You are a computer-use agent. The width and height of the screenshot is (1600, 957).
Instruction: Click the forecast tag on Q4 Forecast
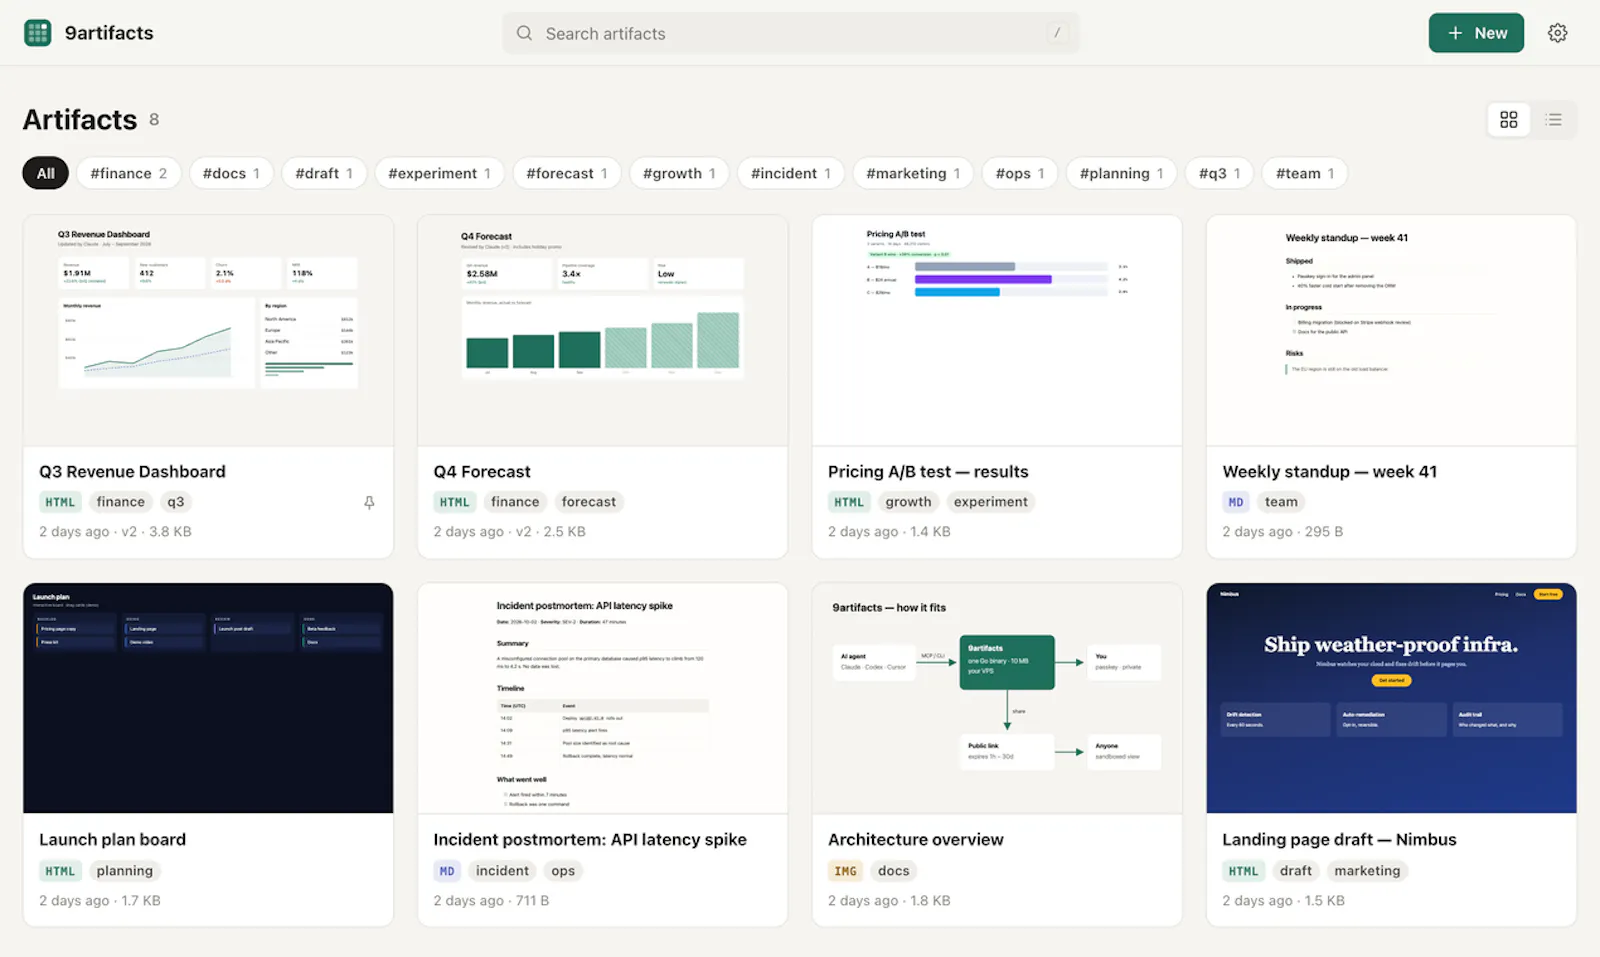pos(589,502)
